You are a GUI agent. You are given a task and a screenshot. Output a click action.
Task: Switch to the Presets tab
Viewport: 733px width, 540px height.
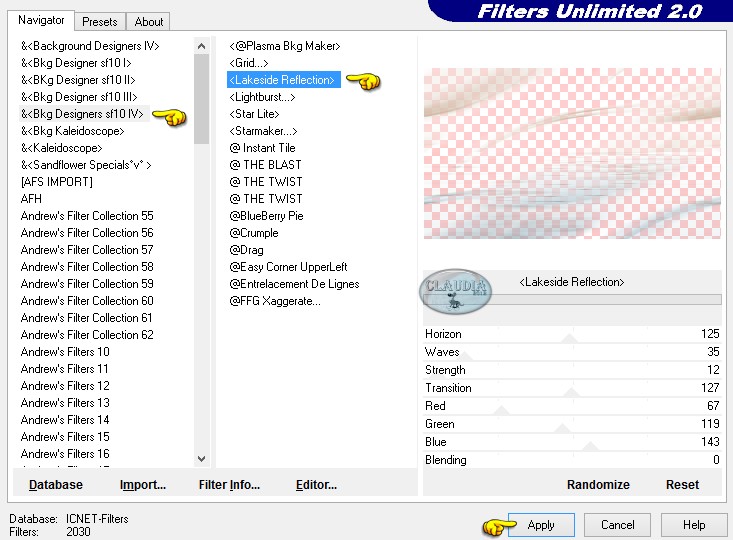point(100,22)
